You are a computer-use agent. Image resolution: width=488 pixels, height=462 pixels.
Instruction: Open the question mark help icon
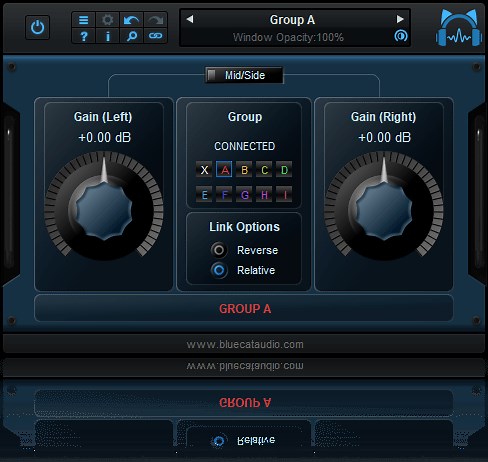point(83,36)
